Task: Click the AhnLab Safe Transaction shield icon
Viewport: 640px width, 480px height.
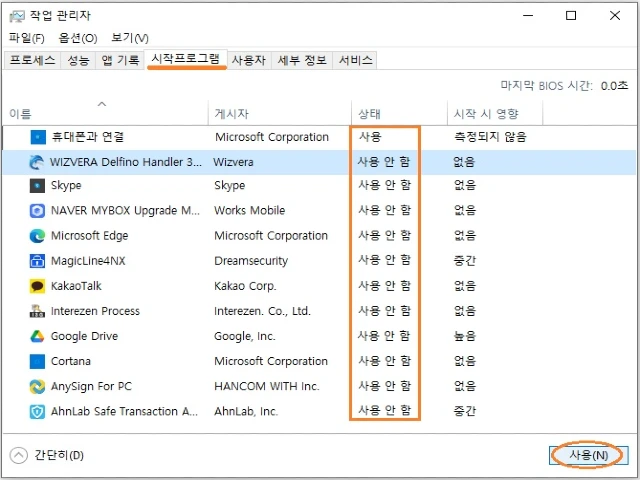Action: click(x=37, y=411)
